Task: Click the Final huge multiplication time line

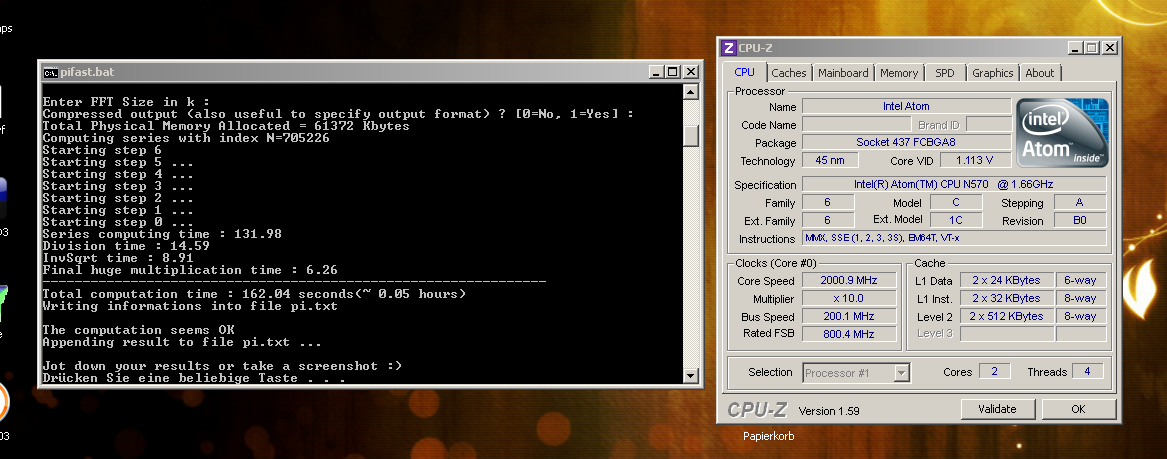Action: (190, 269)
